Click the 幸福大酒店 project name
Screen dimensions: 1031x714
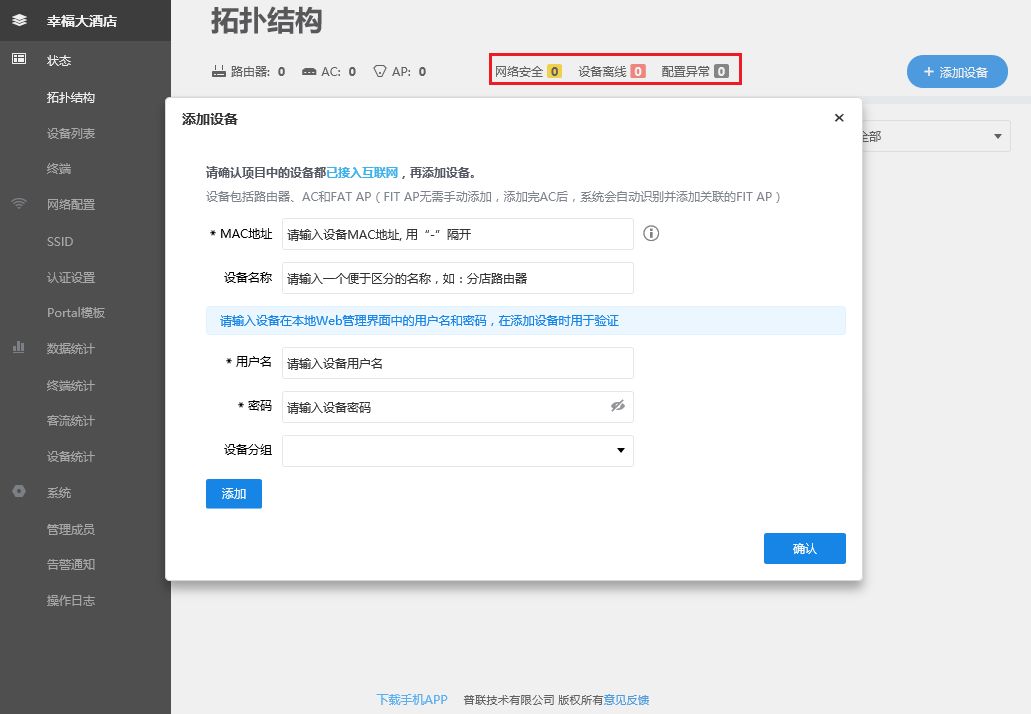[x=82, y=21]
